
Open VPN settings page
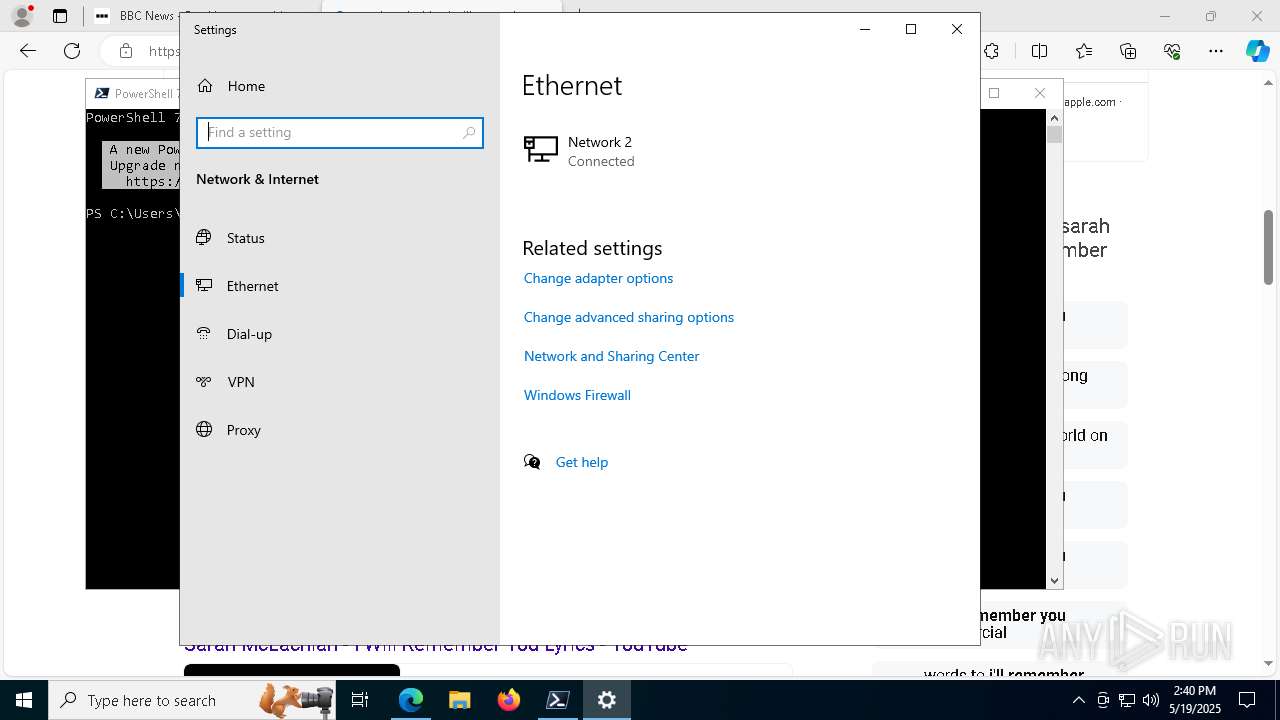pos(340,382)
